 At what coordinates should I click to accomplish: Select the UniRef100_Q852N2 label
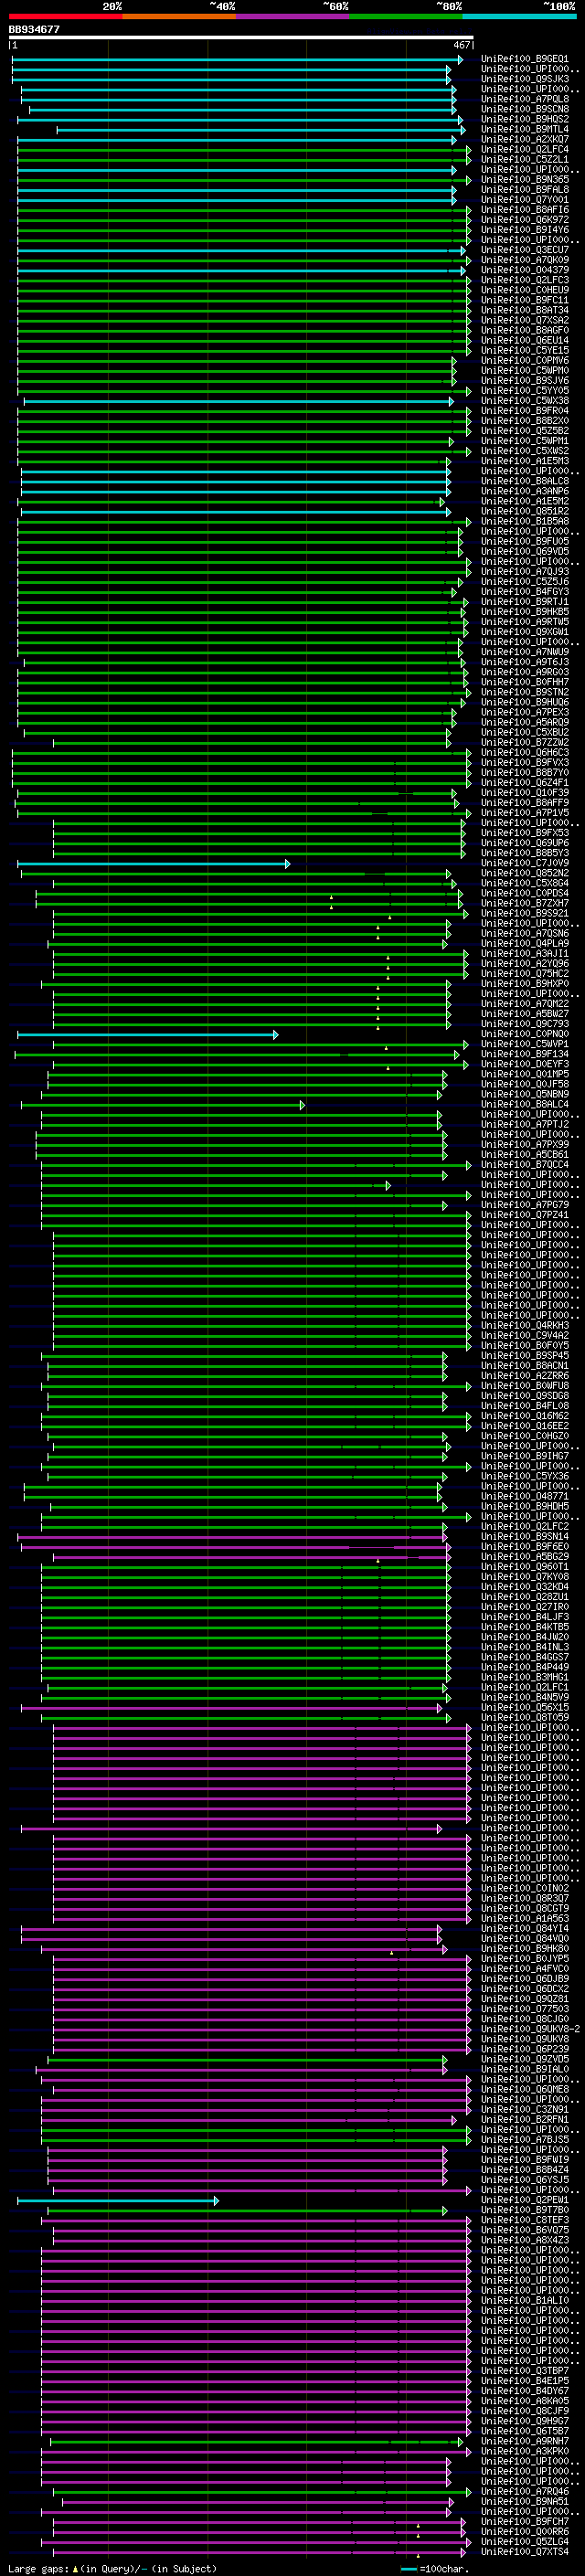tap(525, 873)
